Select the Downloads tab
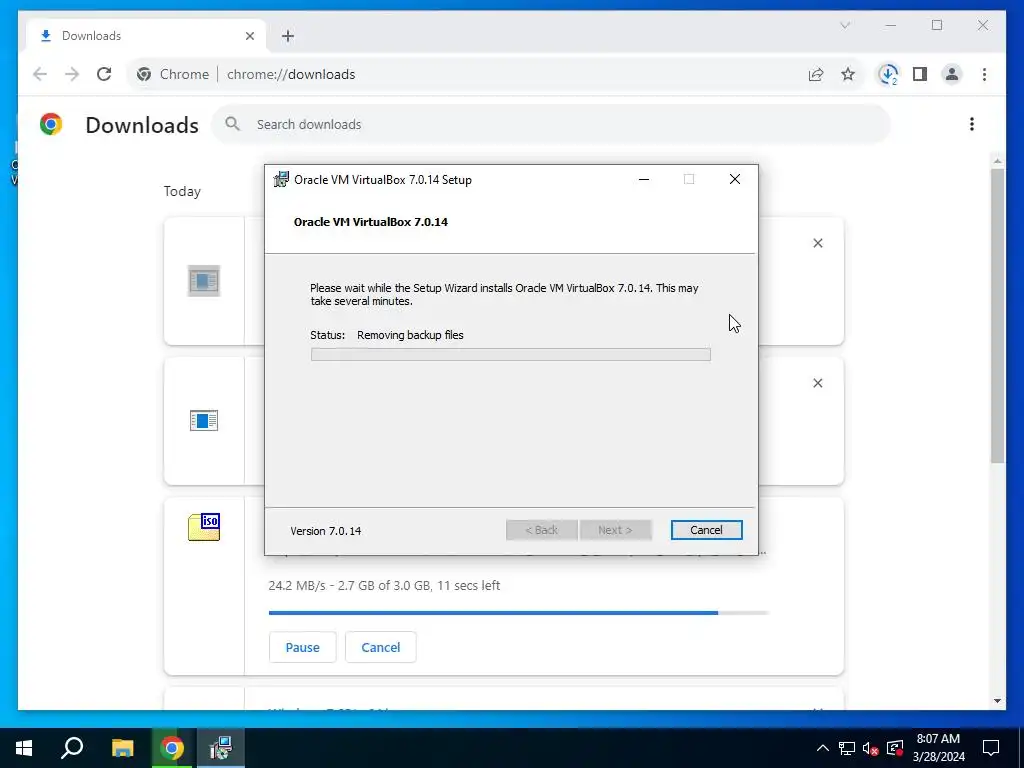1024x768 pixels. (x=146, y=36)
